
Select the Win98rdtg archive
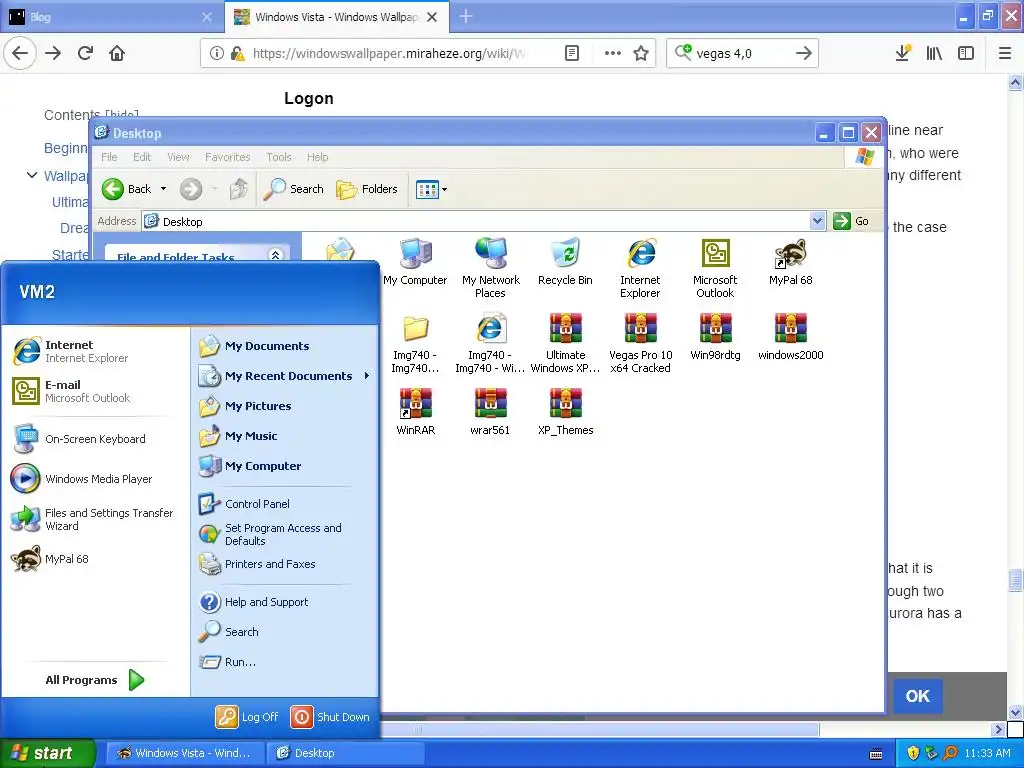coord(715,337)
